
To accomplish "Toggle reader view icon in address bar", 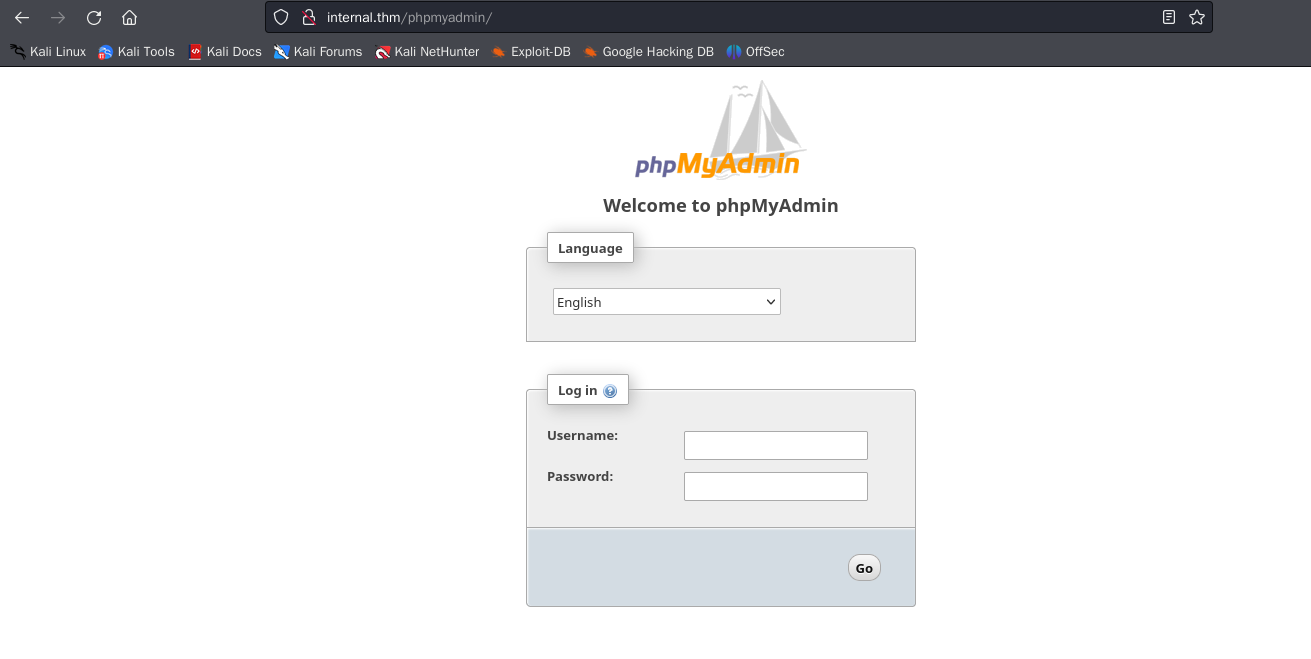I will pos(1169,17).
